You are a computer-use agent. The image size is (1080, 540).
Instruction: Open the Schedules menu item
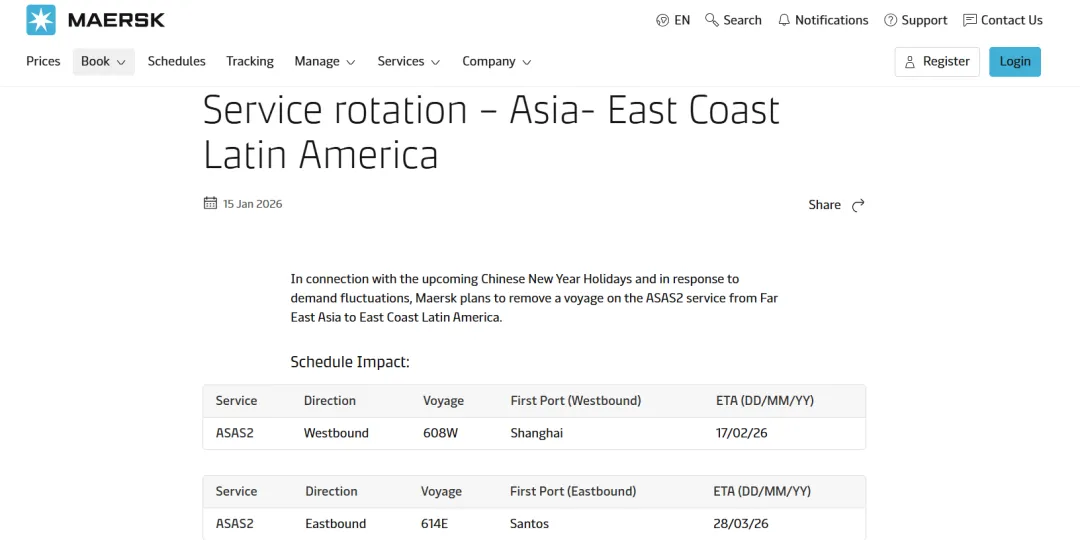pyautogui.click(x=176, y=62)
